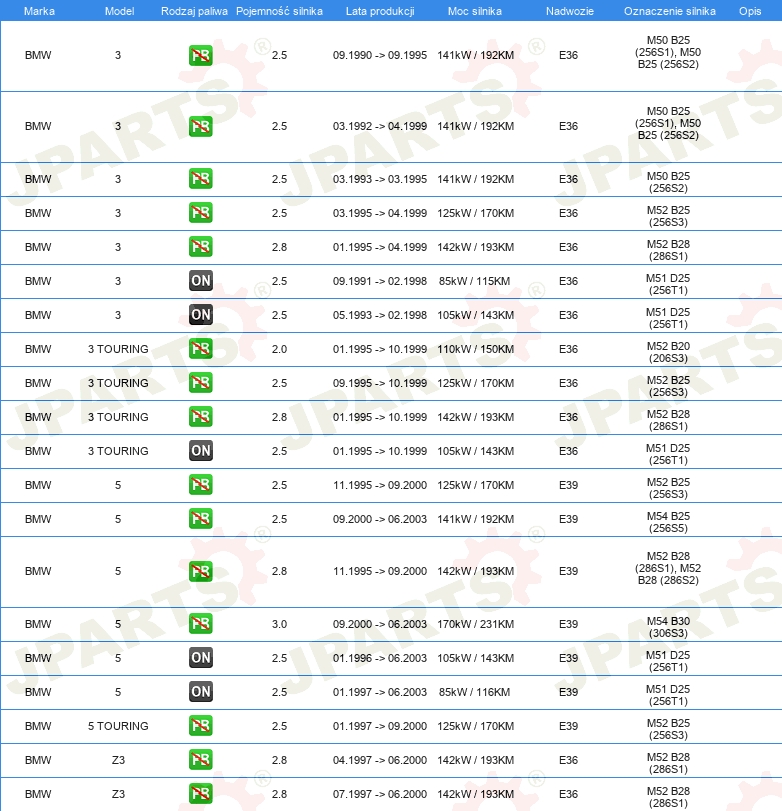Select the date range 09.2000 -> 06.2003 in the 3.0 row

click(380, 624)
